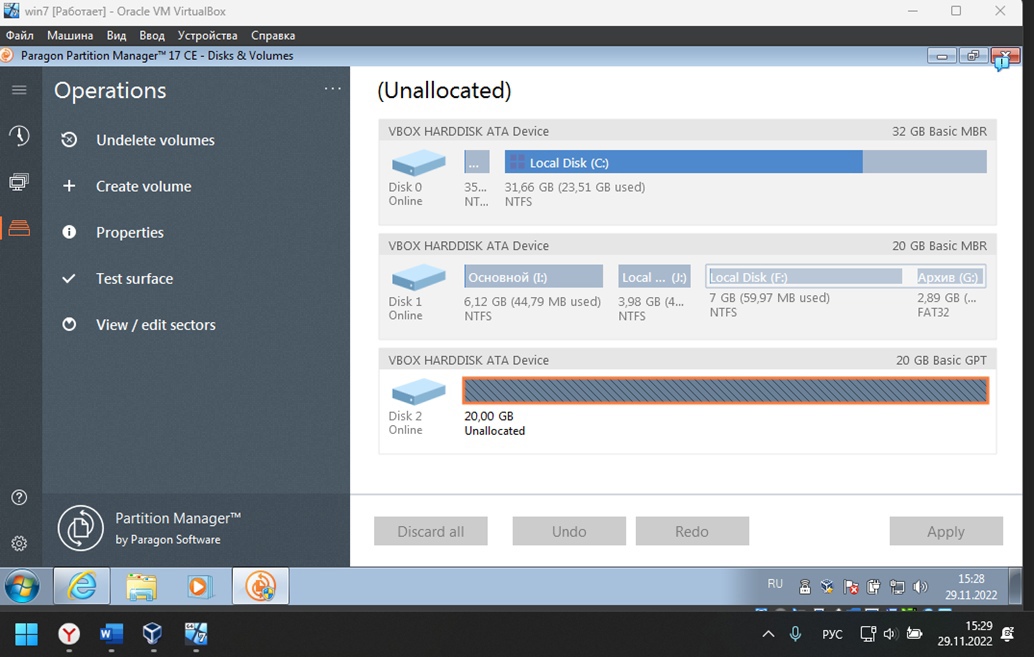Switch the host РУС input language
Image resolution: width=1034 pixels, height=657 pixels.
coord(832,634)
